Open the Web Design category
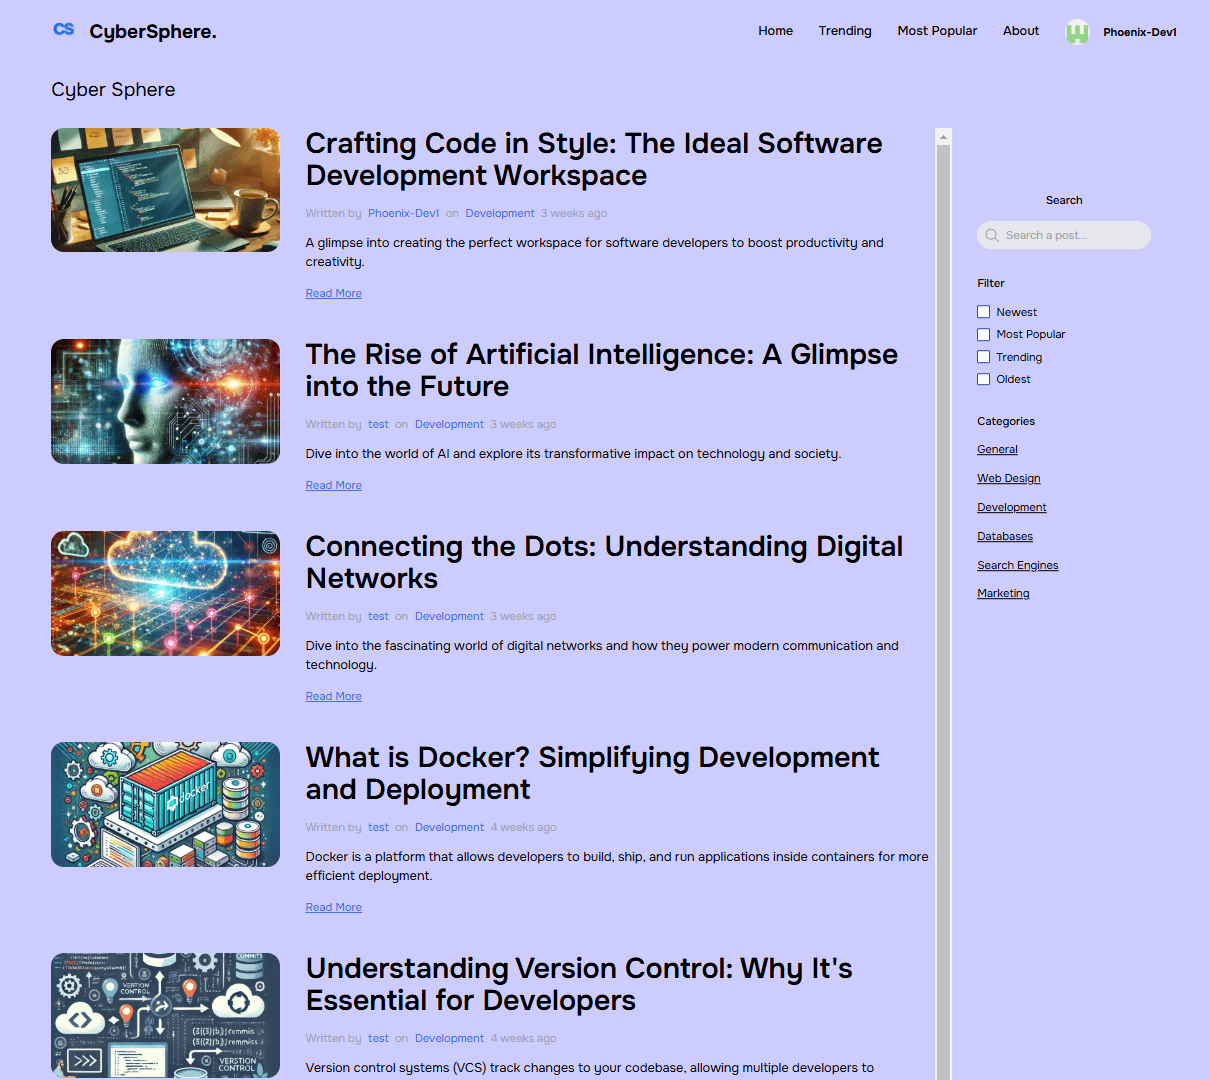The image size is (1210, 1080). click(x=1008, y=478)
